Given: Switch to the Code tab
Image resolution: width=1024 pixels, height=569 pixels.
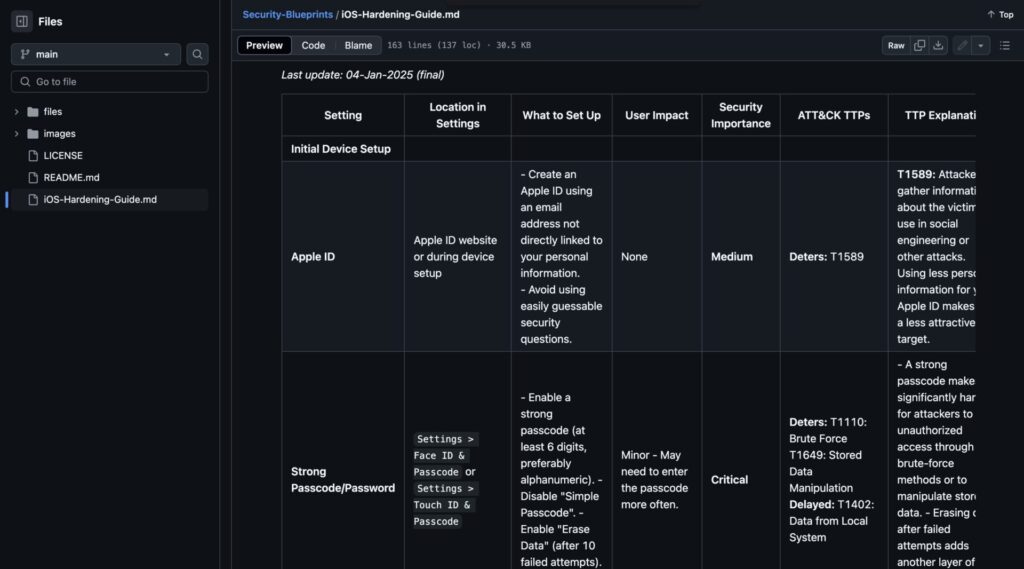Looking at the screenshot, I should 313,45.
